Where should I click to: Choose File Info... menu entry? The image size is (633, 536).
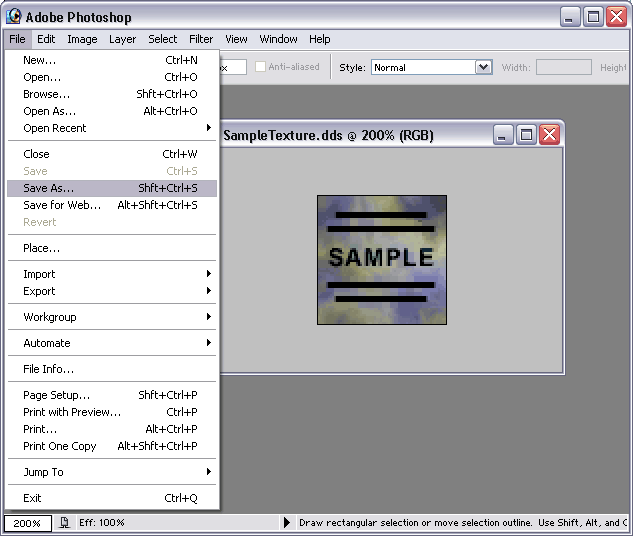point(112,369)
